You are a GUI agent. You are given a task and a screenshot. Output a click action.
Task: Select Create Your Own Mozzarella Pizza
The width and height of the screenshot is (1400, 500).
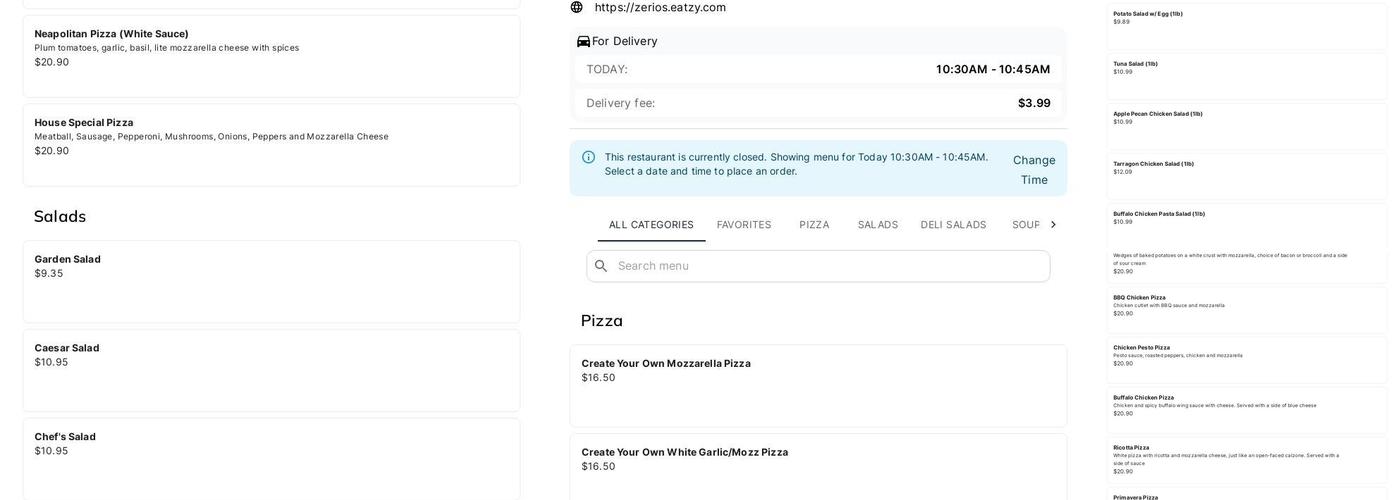point(818,385)
